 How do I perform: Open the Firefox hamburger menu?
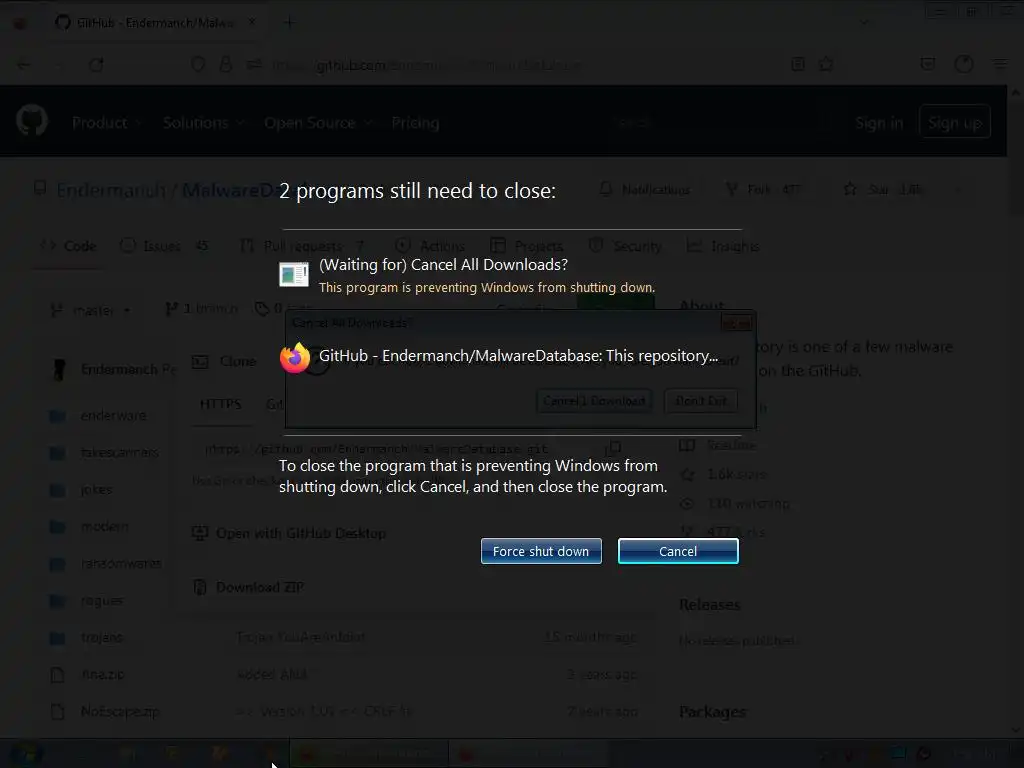(1000, 64)
